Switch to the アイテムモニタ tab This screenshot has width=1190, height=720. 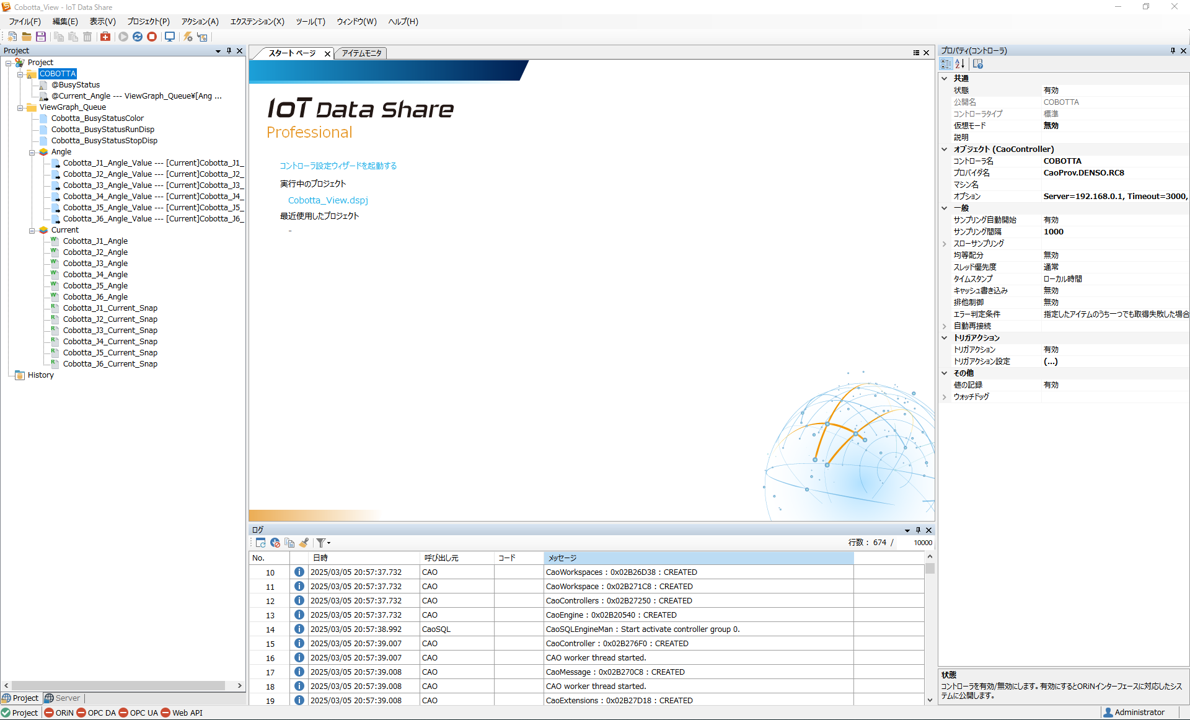click(360, 53)
